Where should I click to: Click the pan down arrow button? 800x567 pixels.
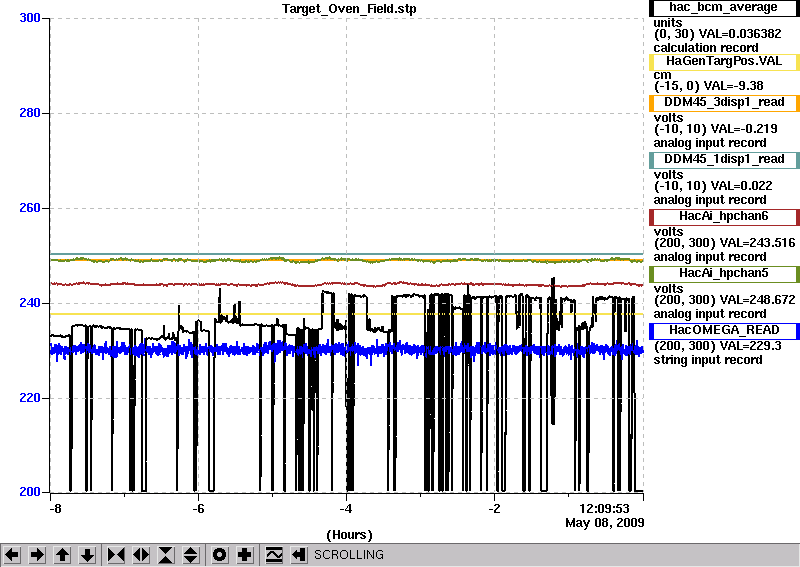pyautogui.click(x=88, y=555)
